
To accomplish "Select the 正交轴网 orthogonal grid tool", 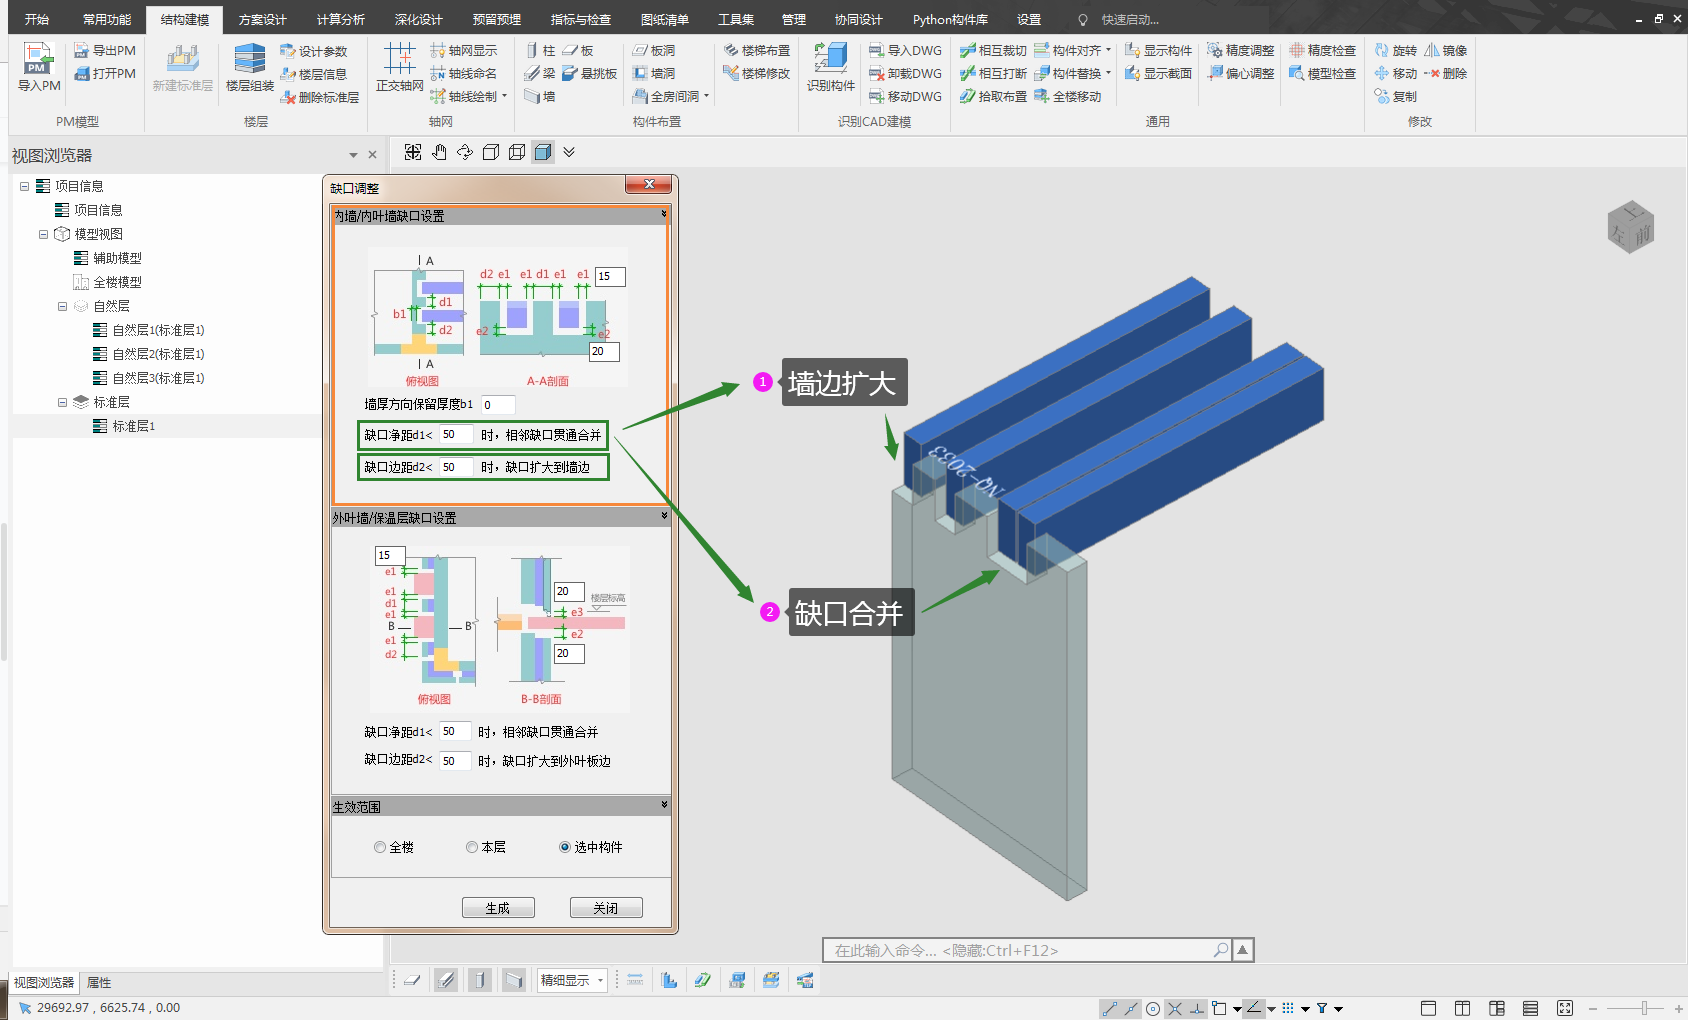I will coord(399,66).
